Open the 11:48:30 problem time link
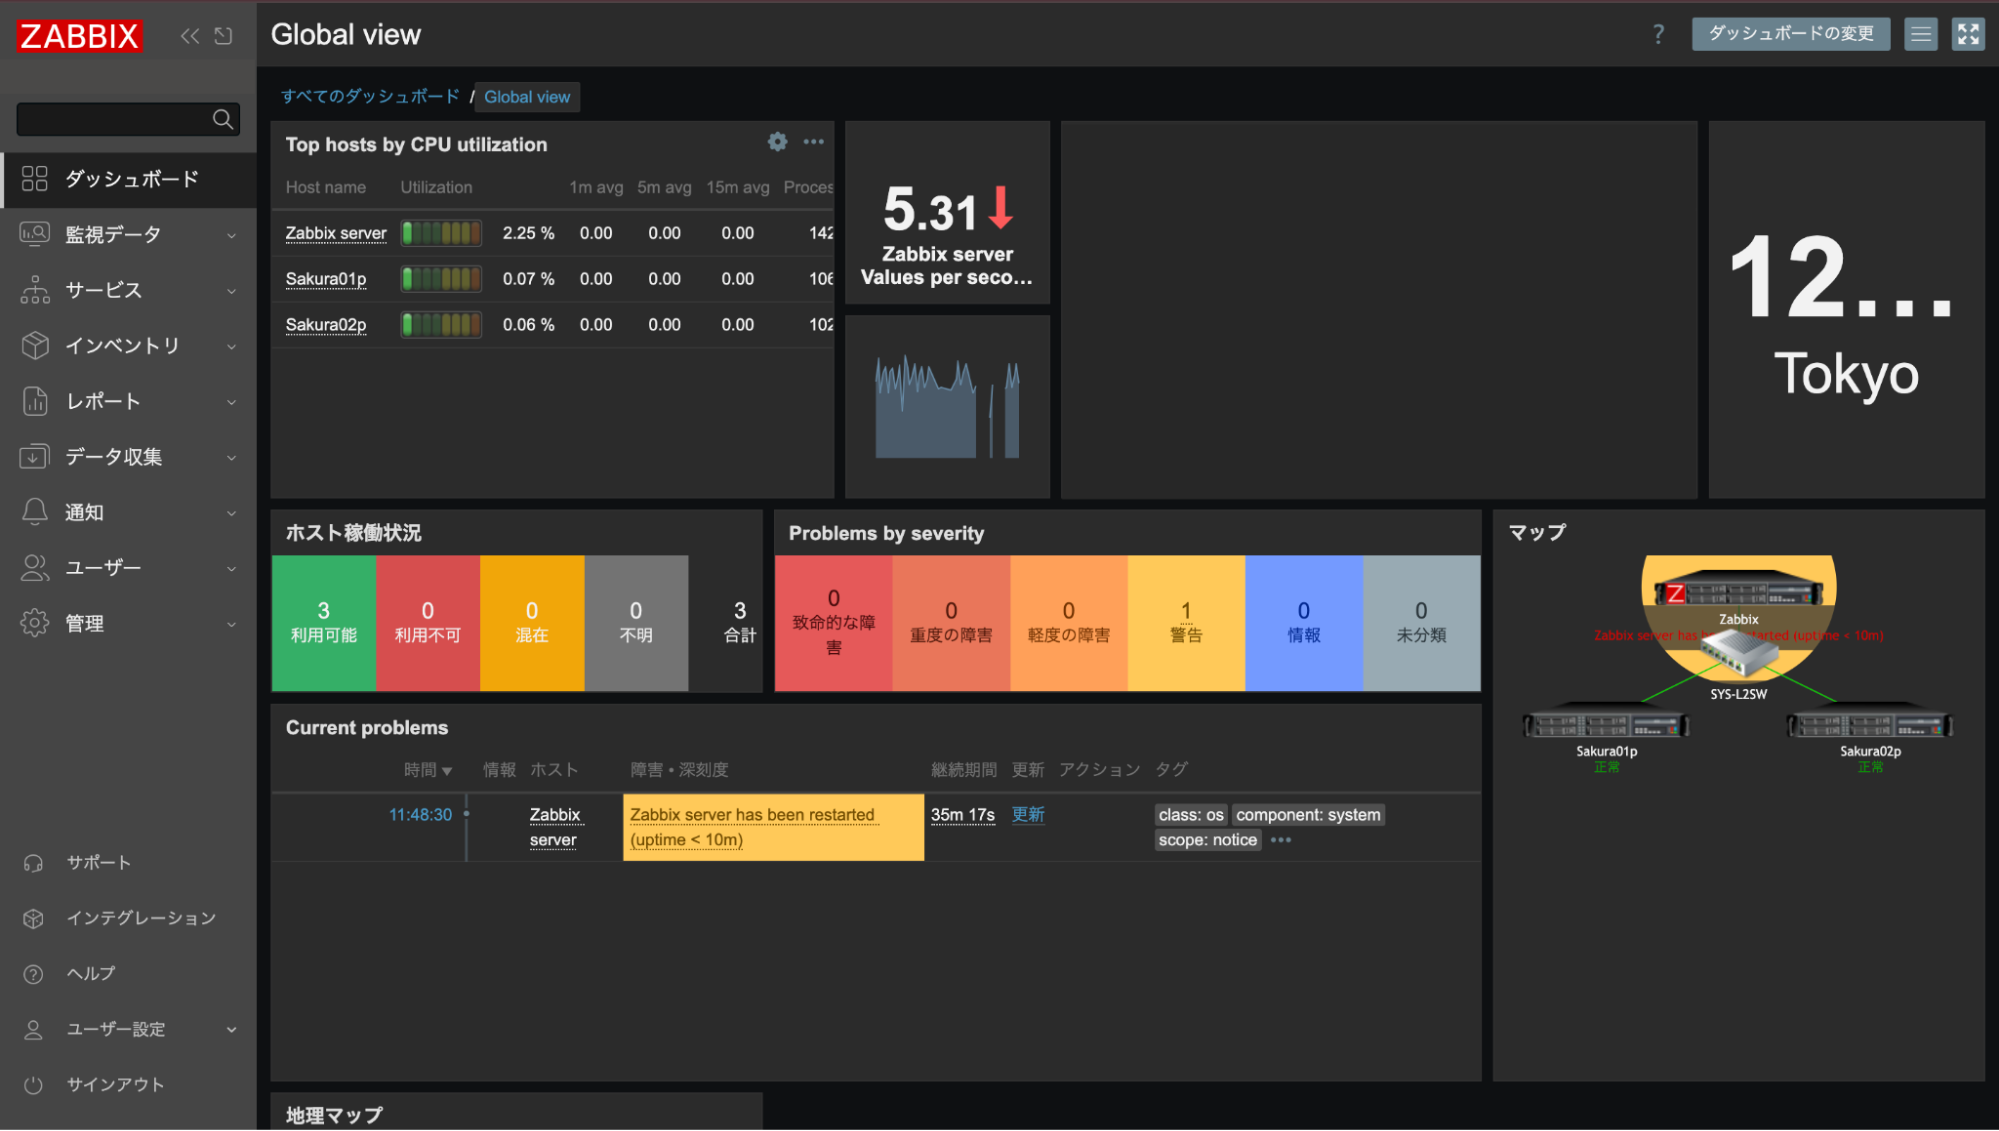The height and width of the screenshot is (1131, 1999). point(420,815)
